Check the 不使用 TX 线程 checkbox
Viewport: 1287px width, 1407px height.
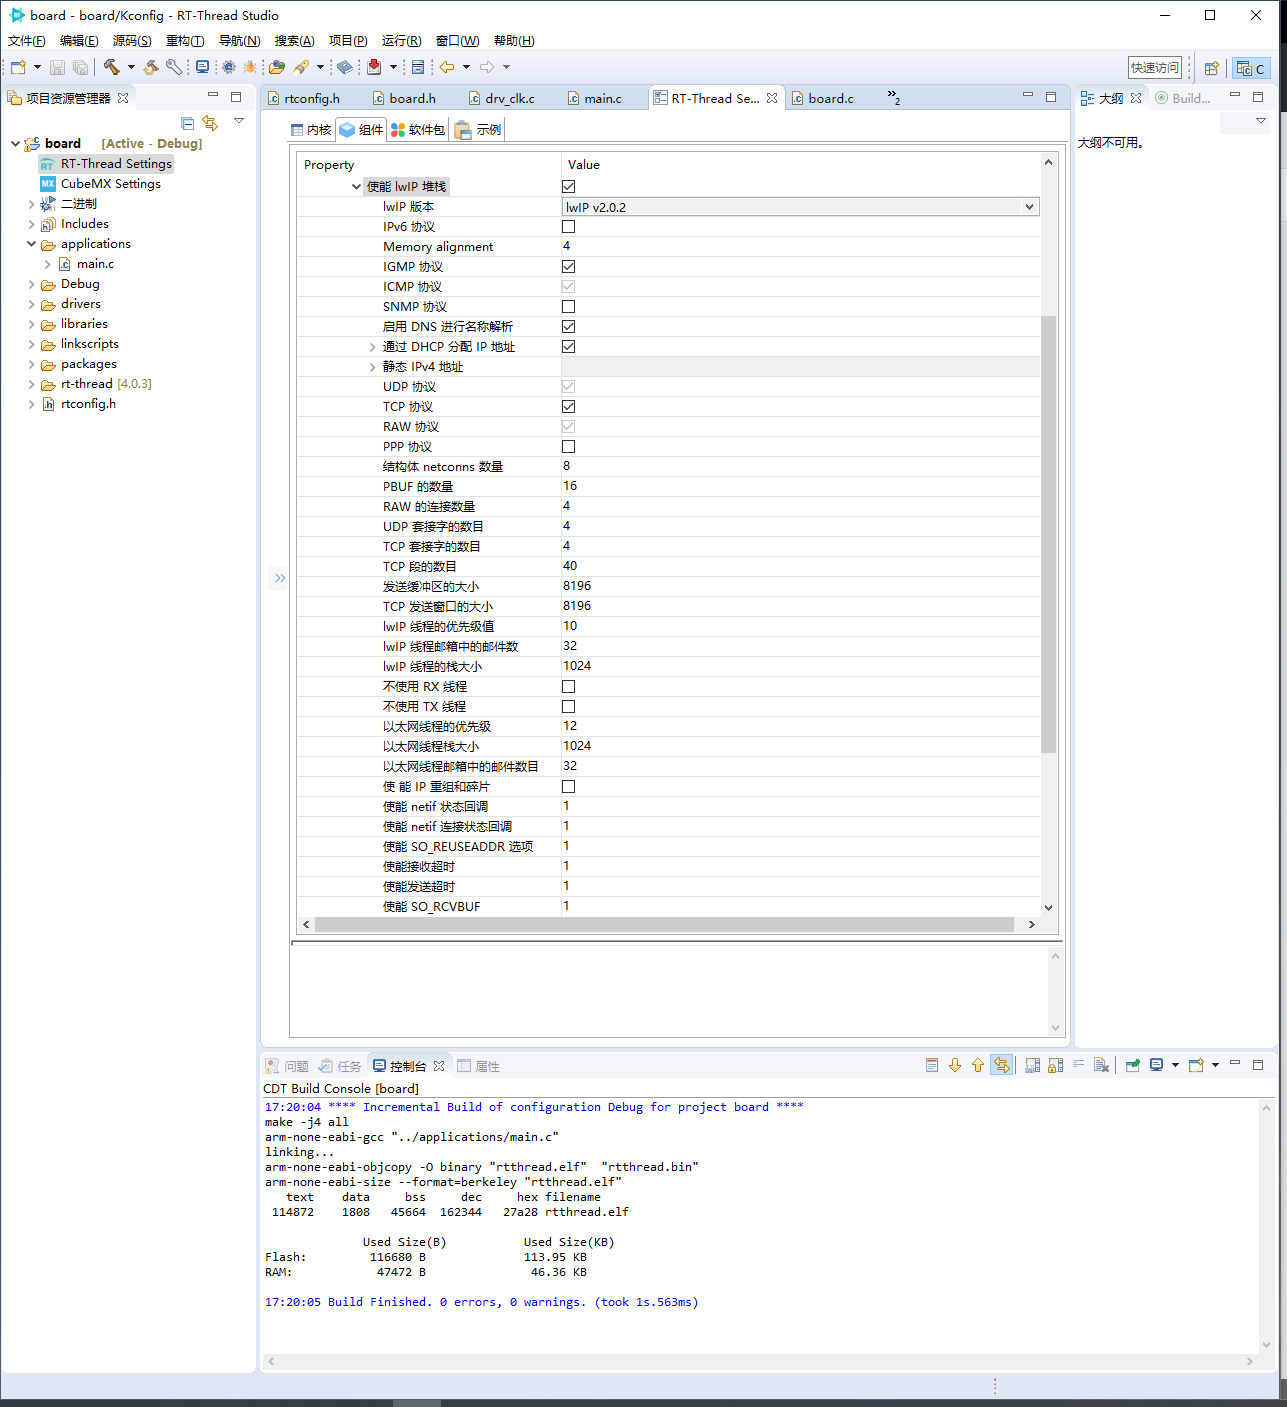(568, 706)
